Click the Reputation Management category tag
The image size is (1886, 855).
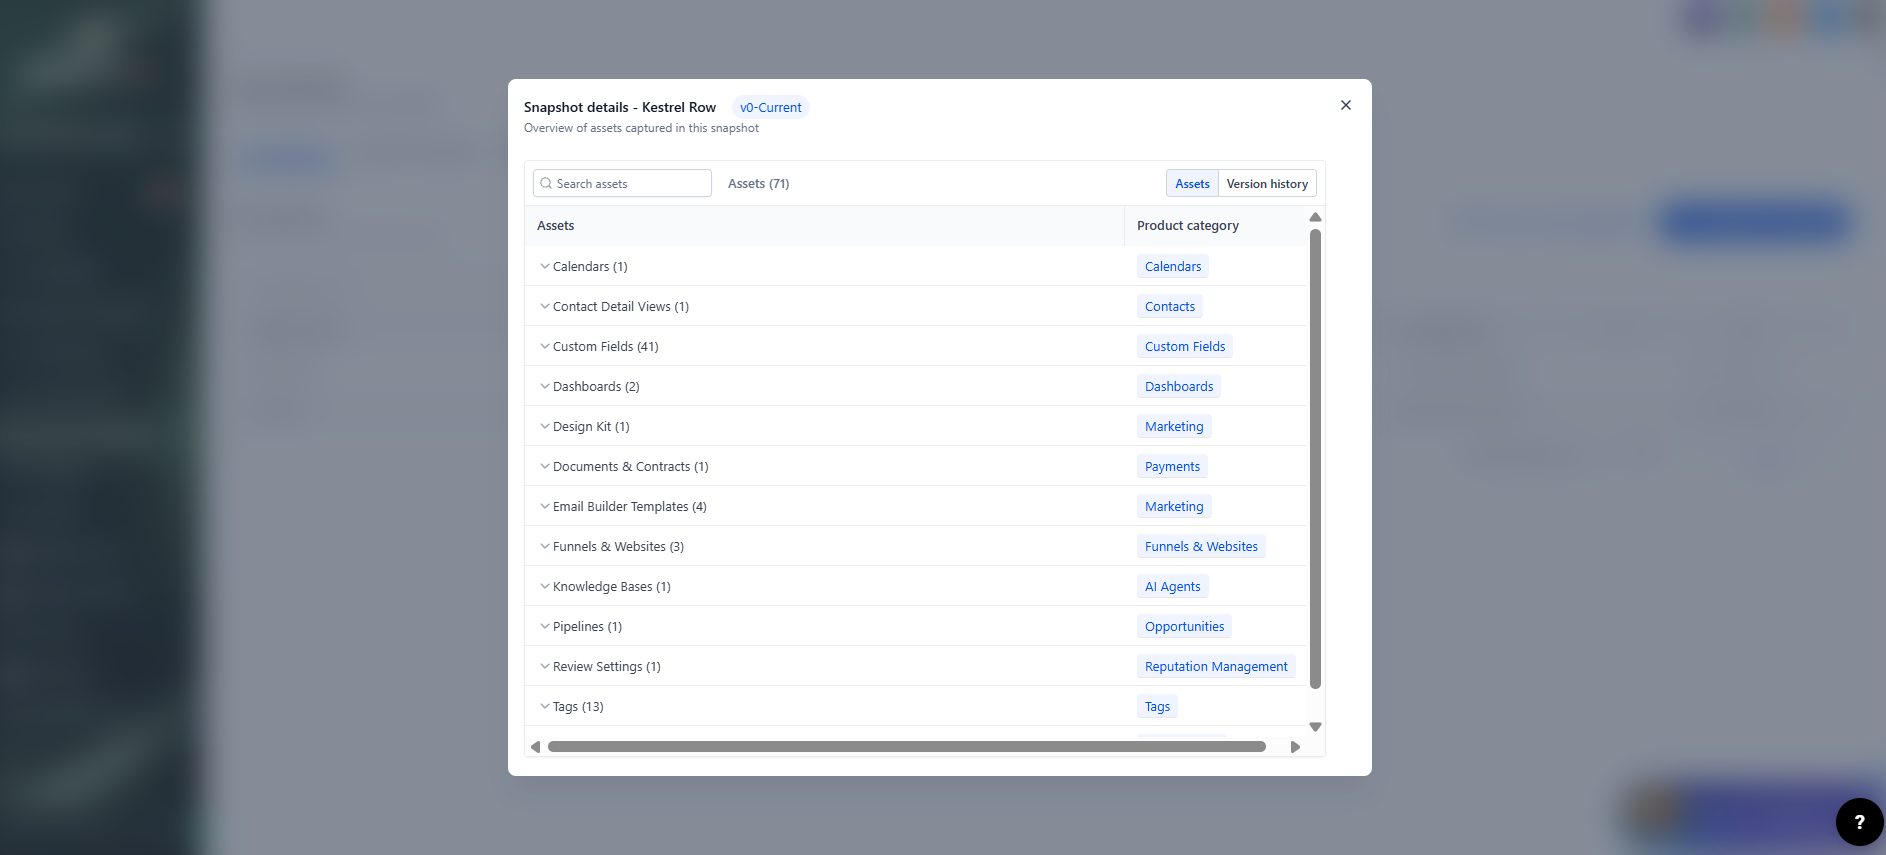coord(1216,666)
